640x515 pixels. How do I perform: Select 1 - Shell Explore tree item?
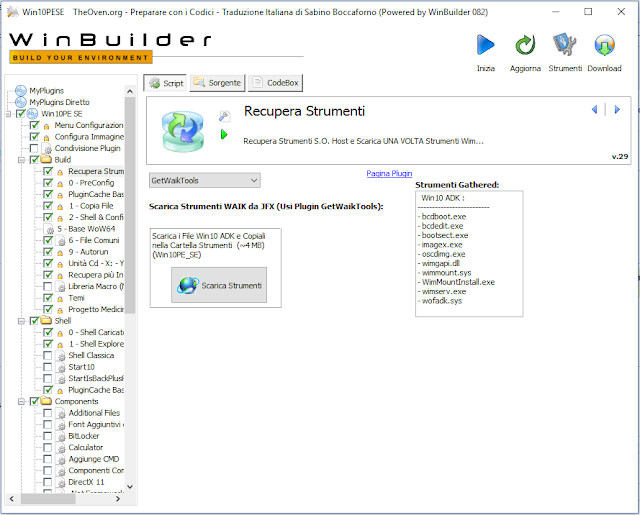pyautogui.click(x=96, y=344)
